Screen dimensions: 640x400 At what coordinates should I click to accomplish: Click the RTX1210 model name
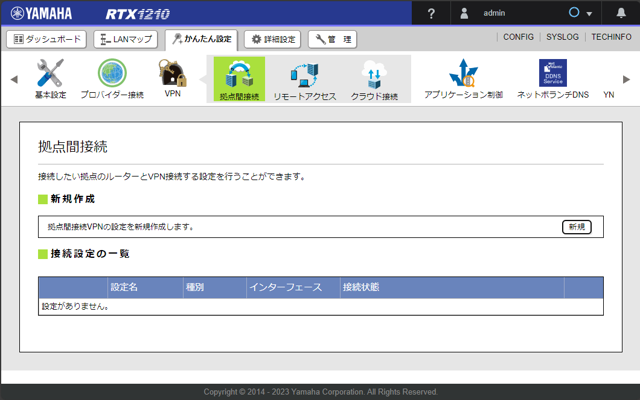(x=138, y=14)
